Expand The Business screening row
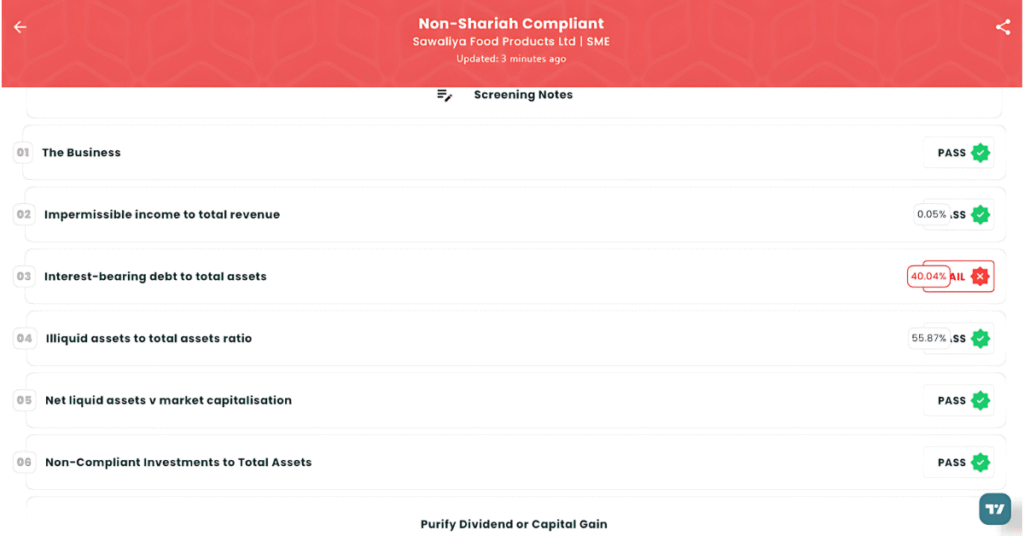This screenshot has width=1024, height=536. pos(514,153)
